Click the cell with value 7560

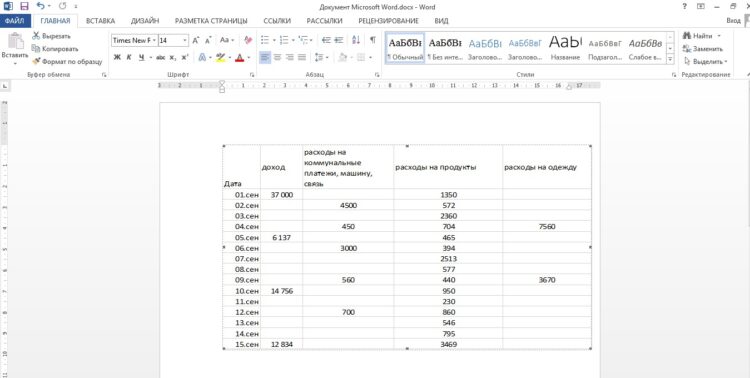click(x=547, y=227)
